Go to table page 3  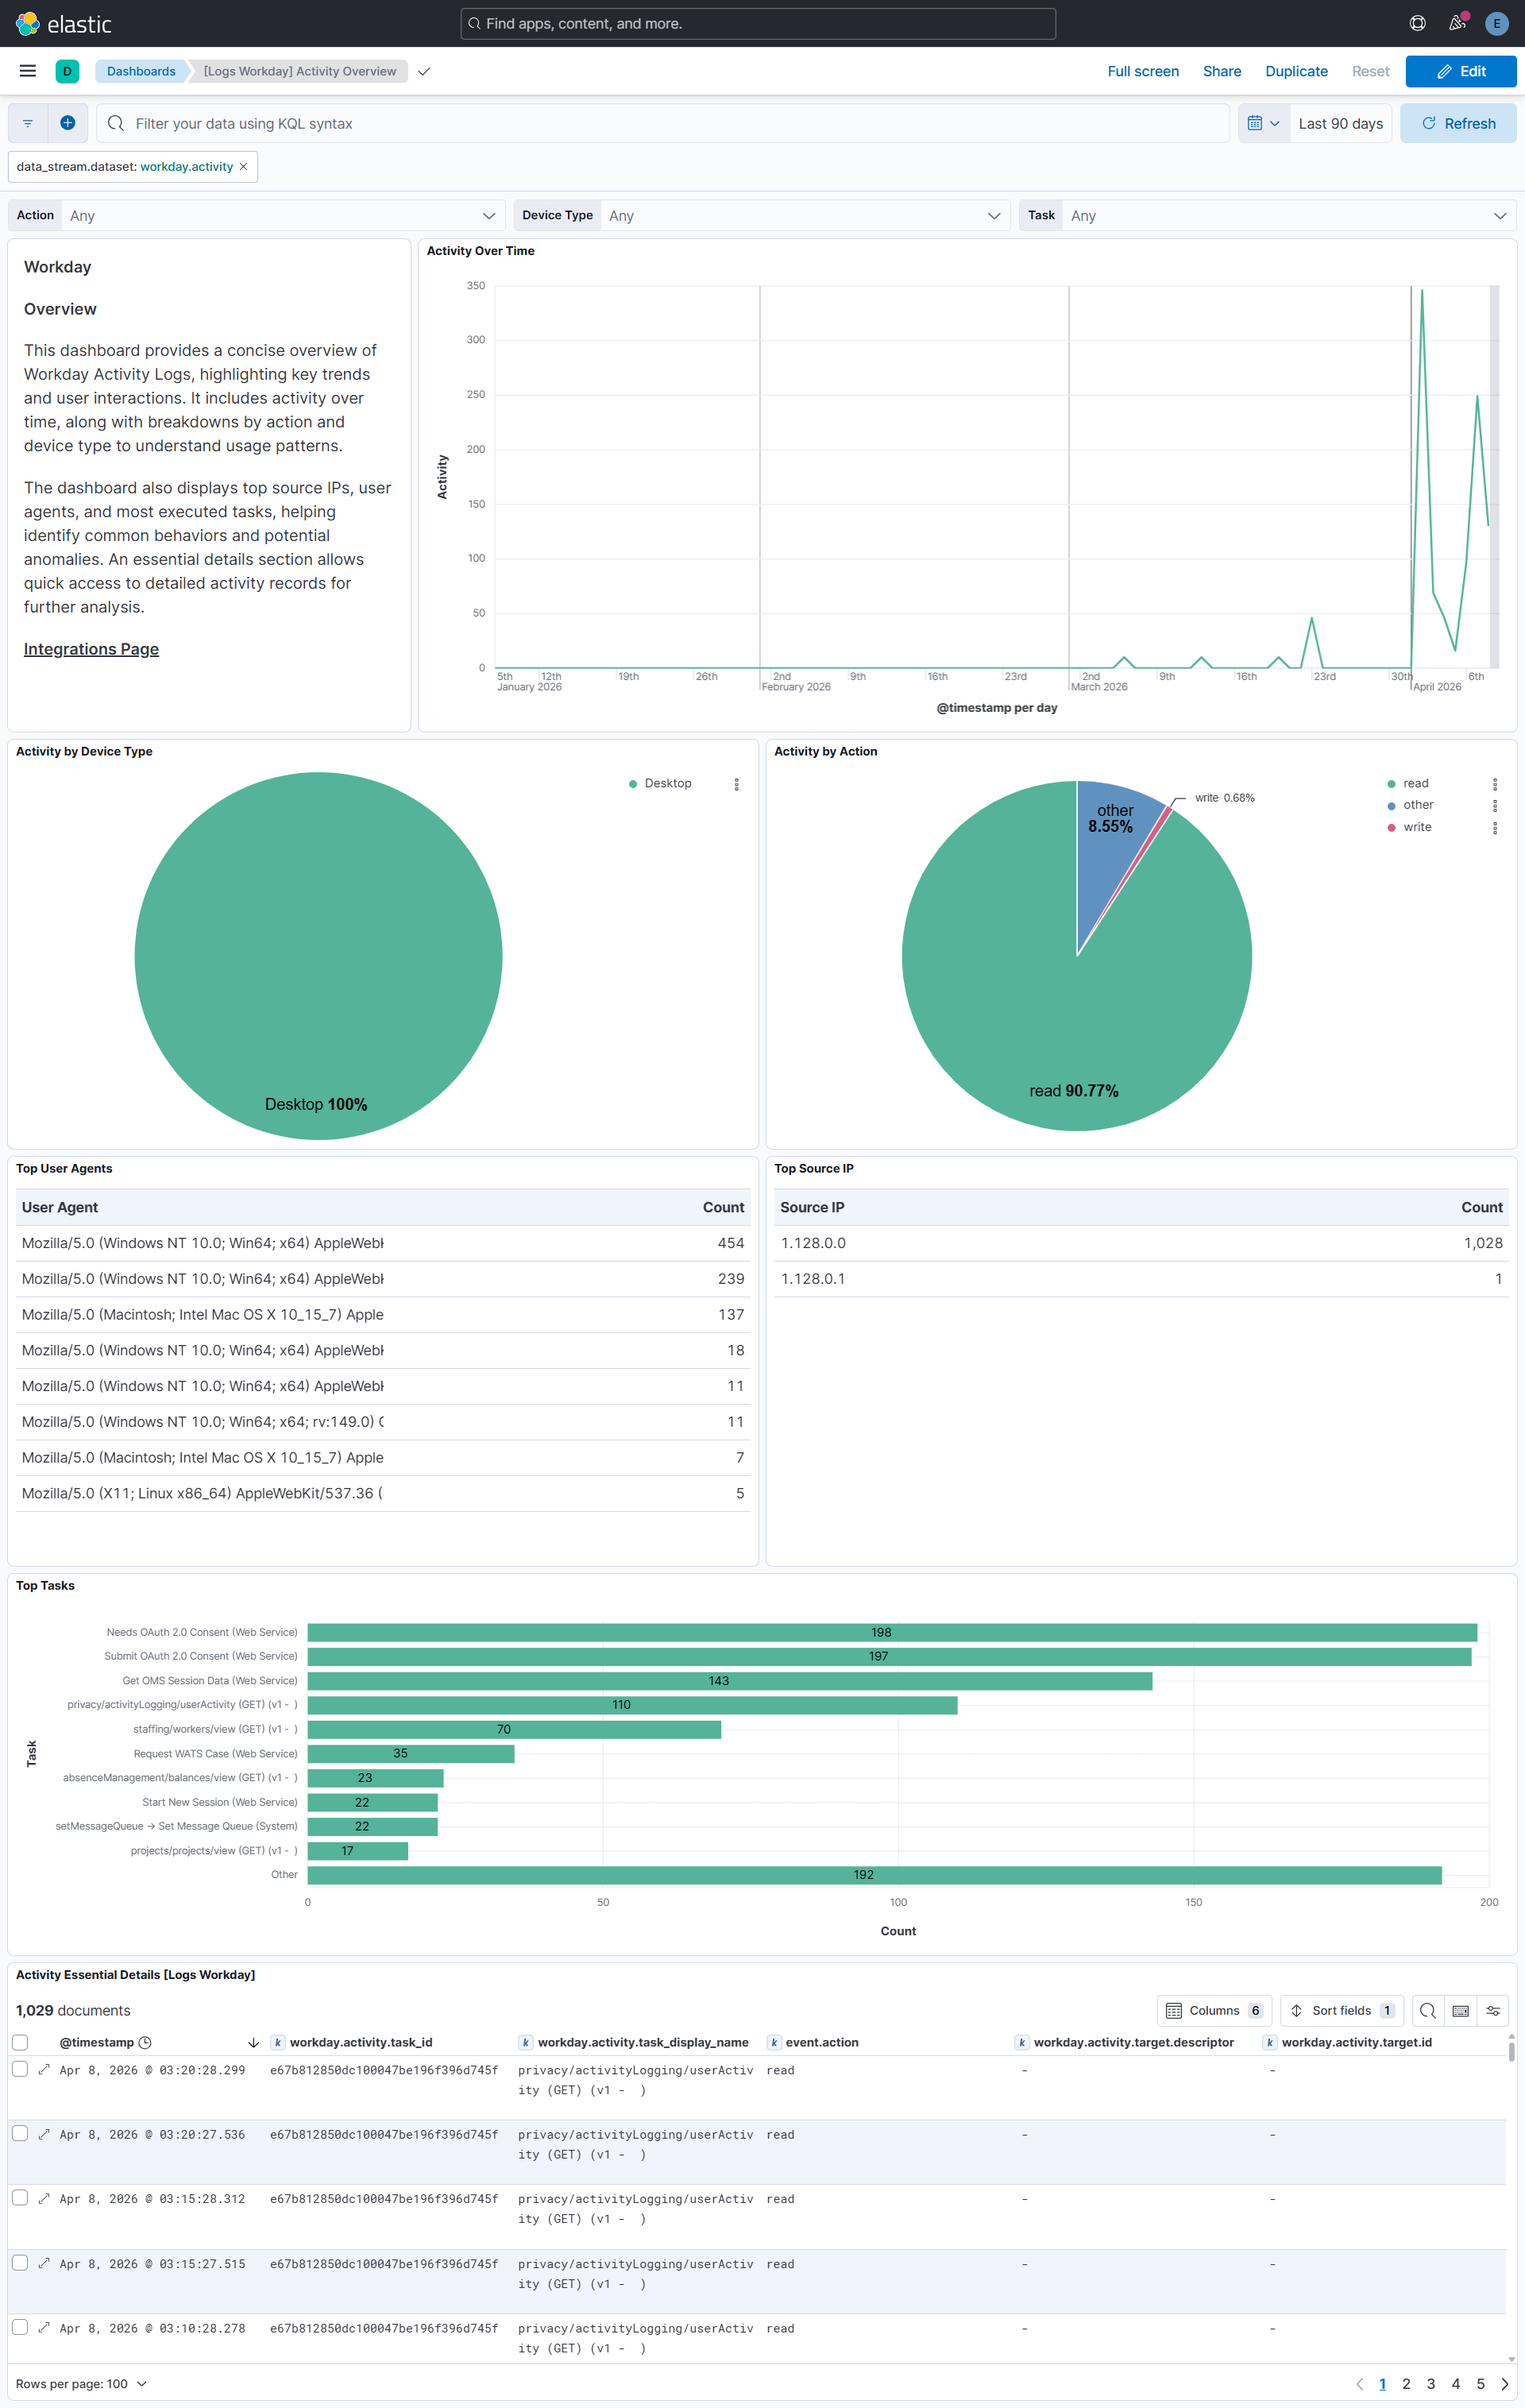point(1431,2384)
